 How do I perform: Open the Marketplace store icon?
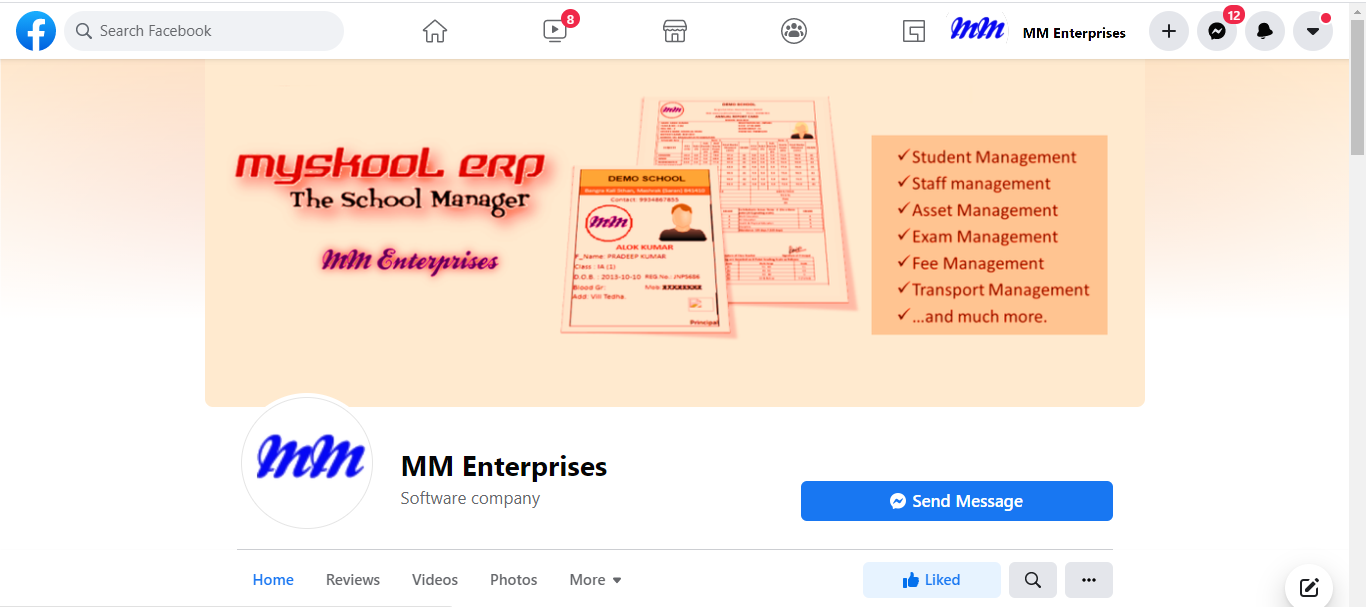(675, 31)
